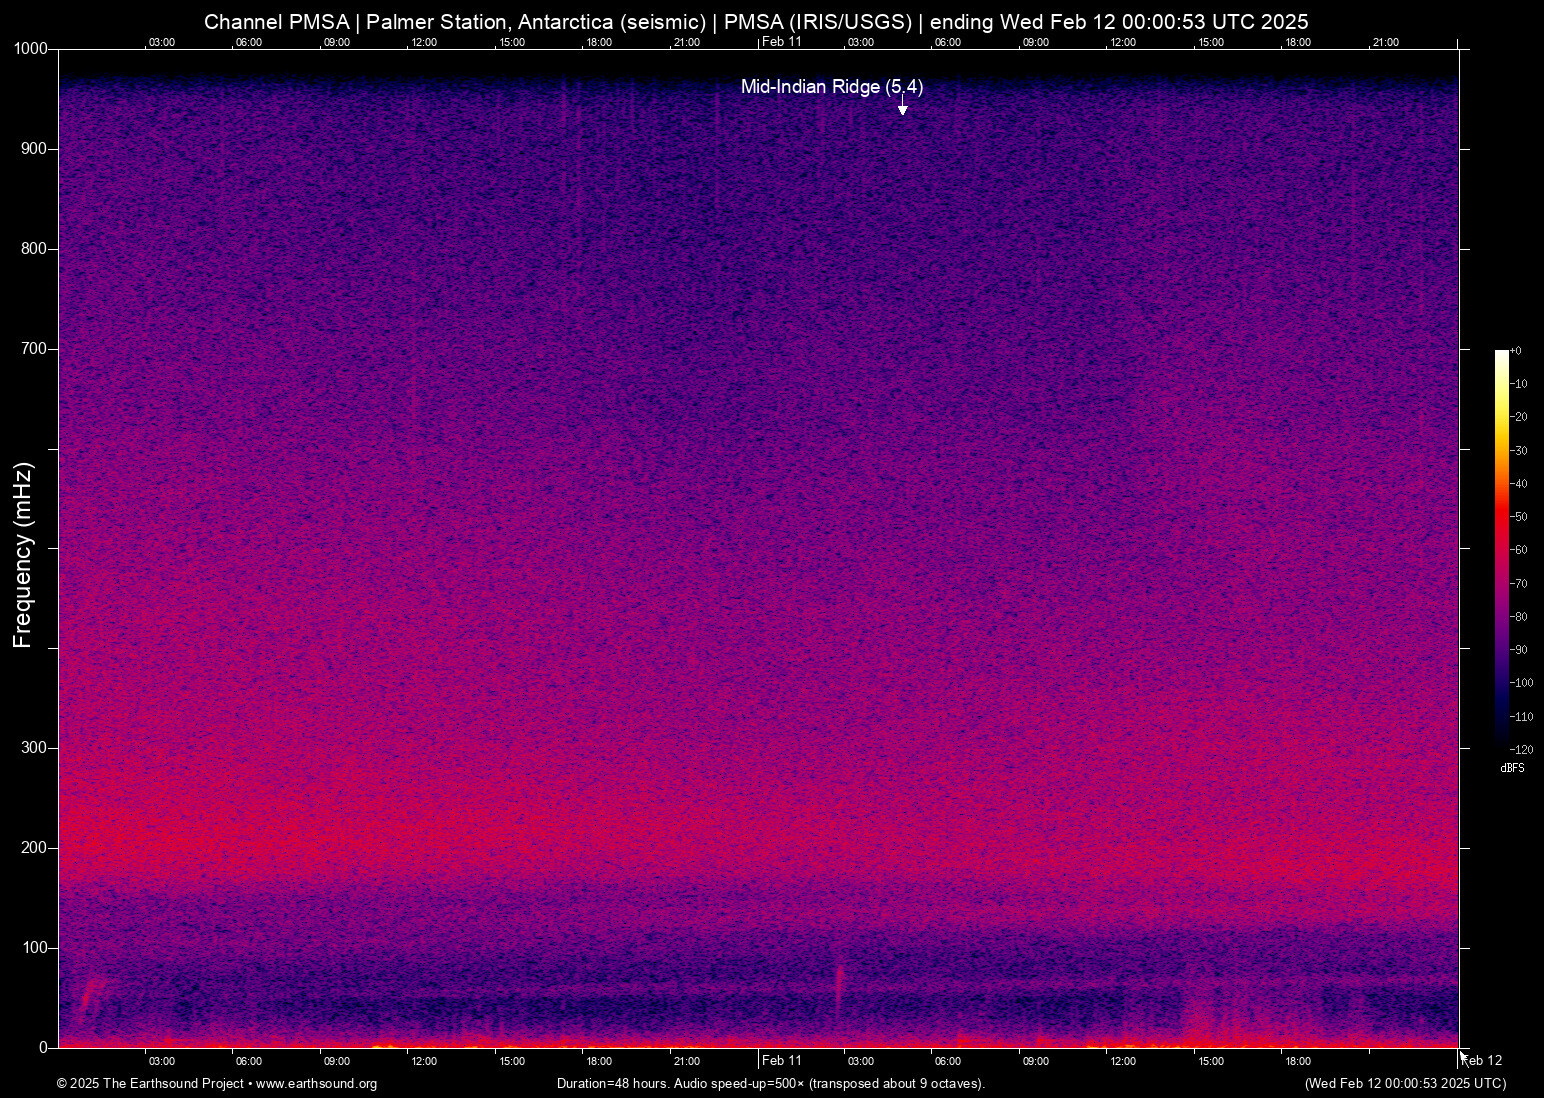Click the "-110" color scale value

pos(1522,717)
